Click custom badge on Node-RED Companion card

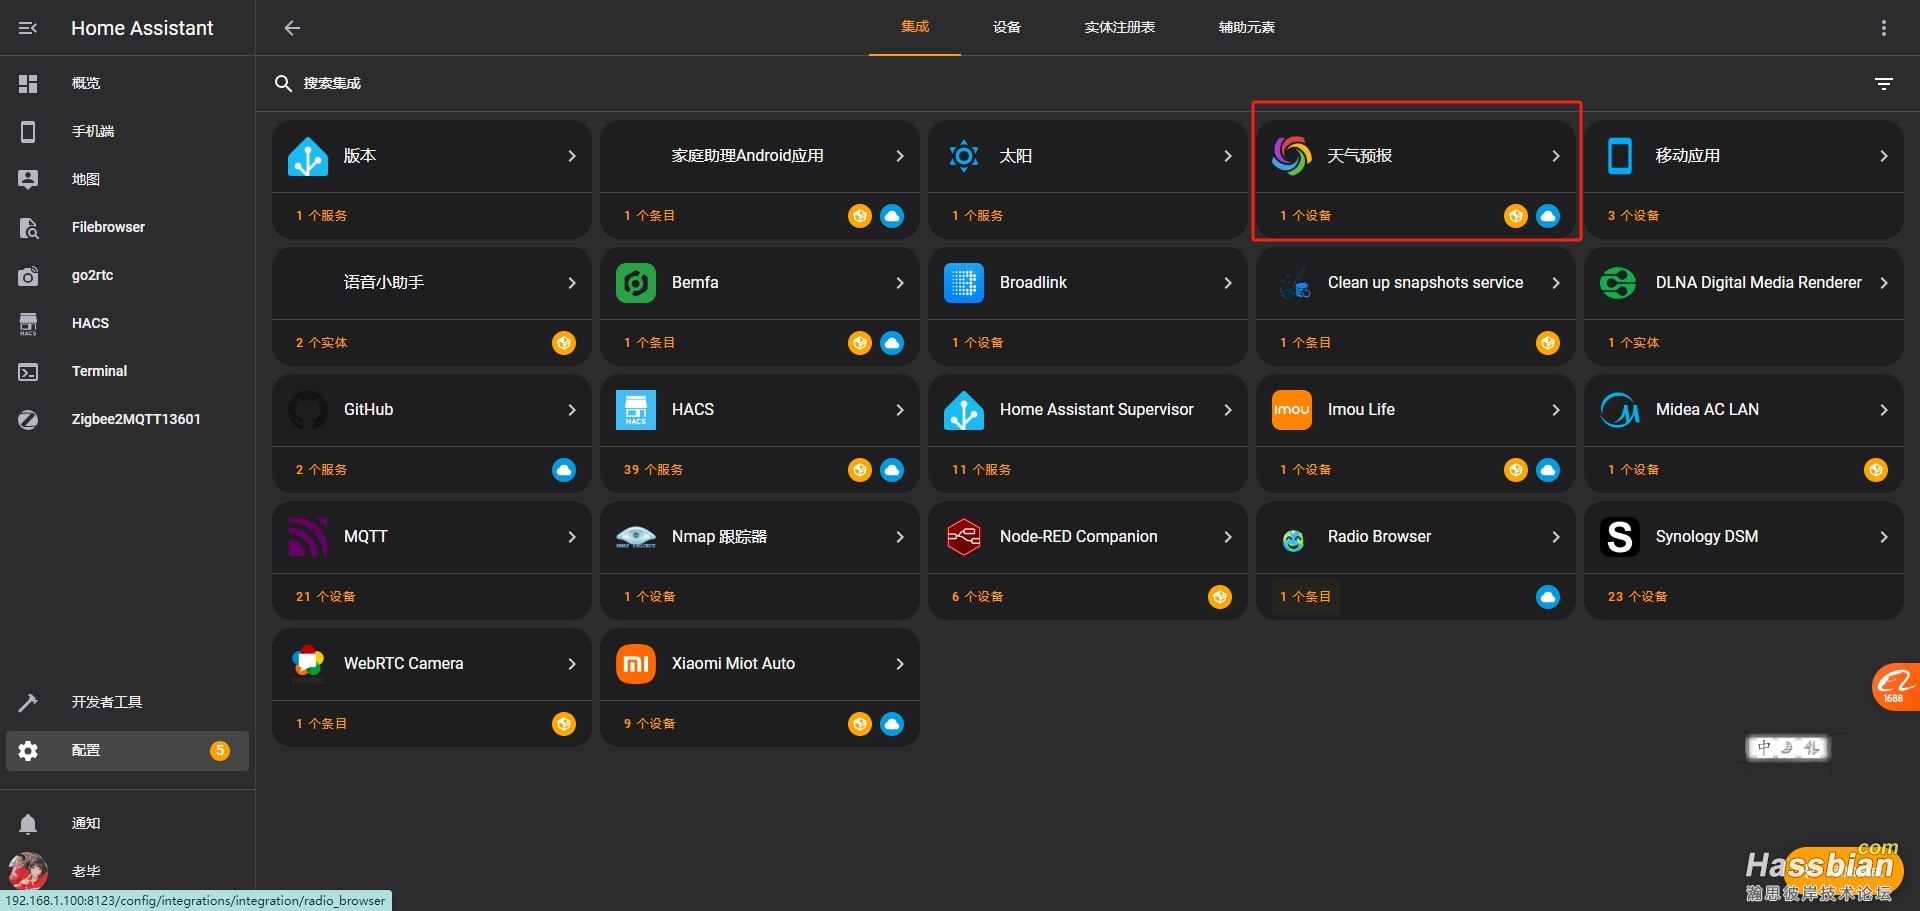1220,597
